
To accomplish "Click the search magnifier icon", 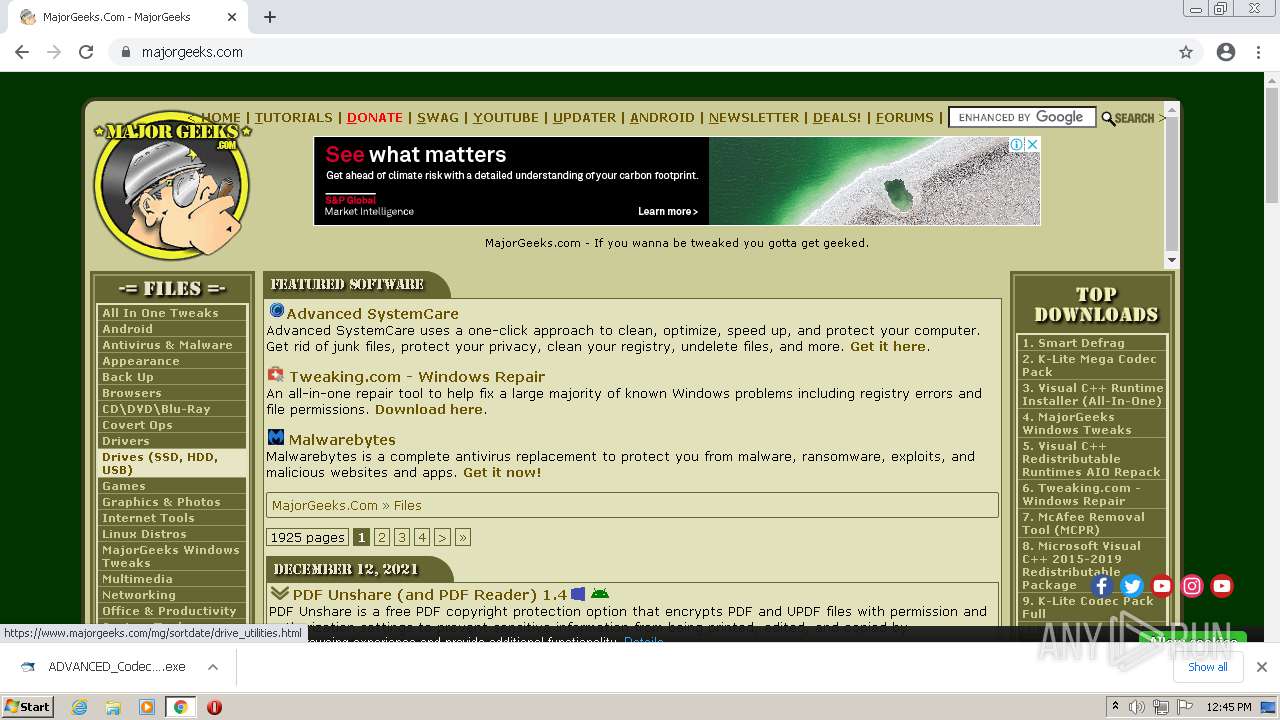I will pyautogui.click(x=1108, y=118).
